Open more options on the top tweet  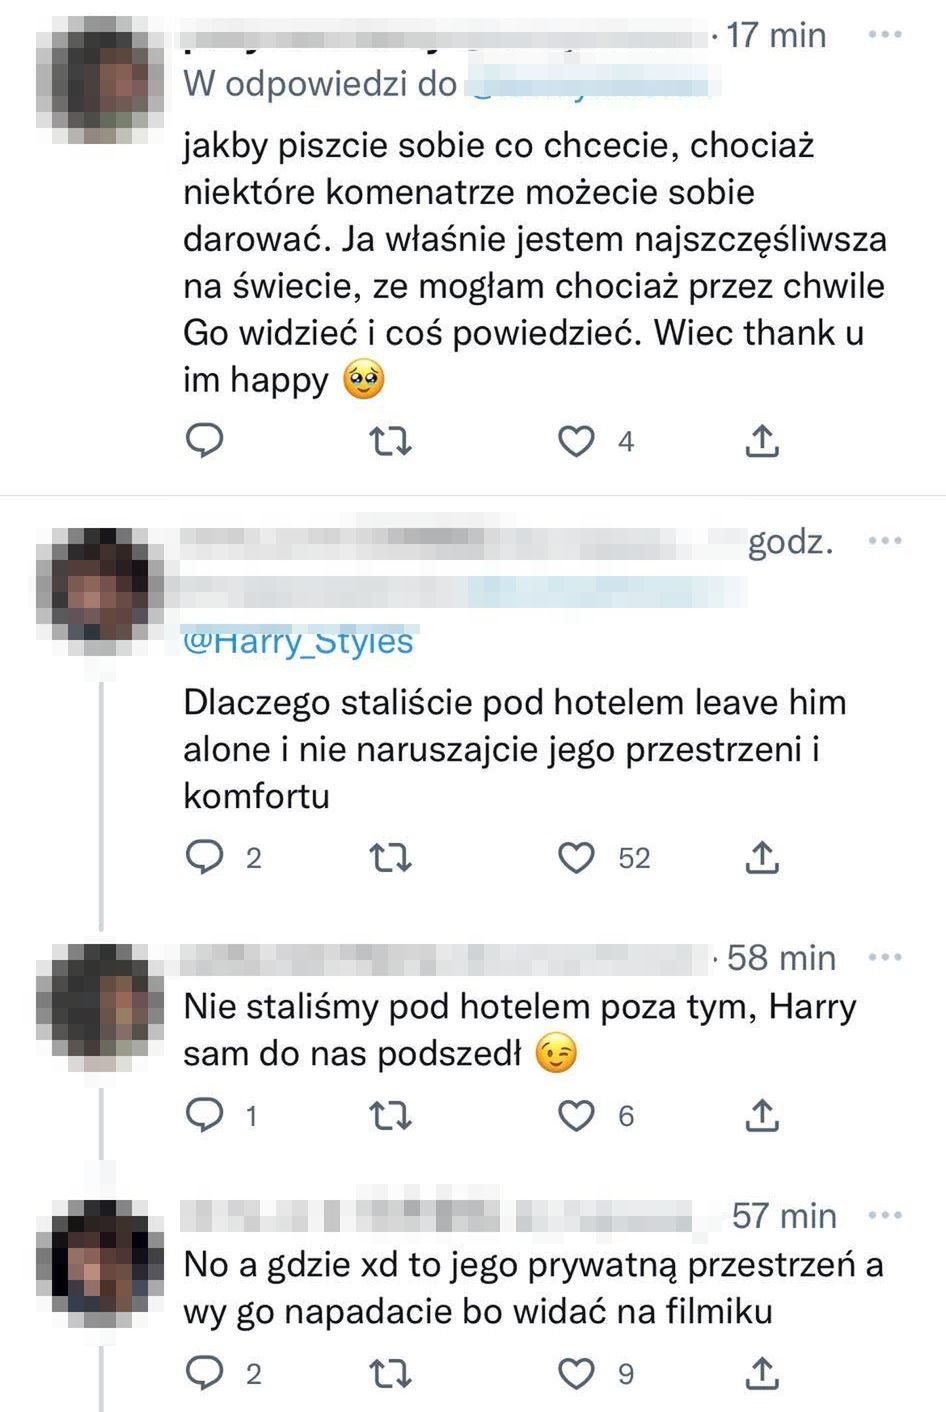click(x=884, y=36)
